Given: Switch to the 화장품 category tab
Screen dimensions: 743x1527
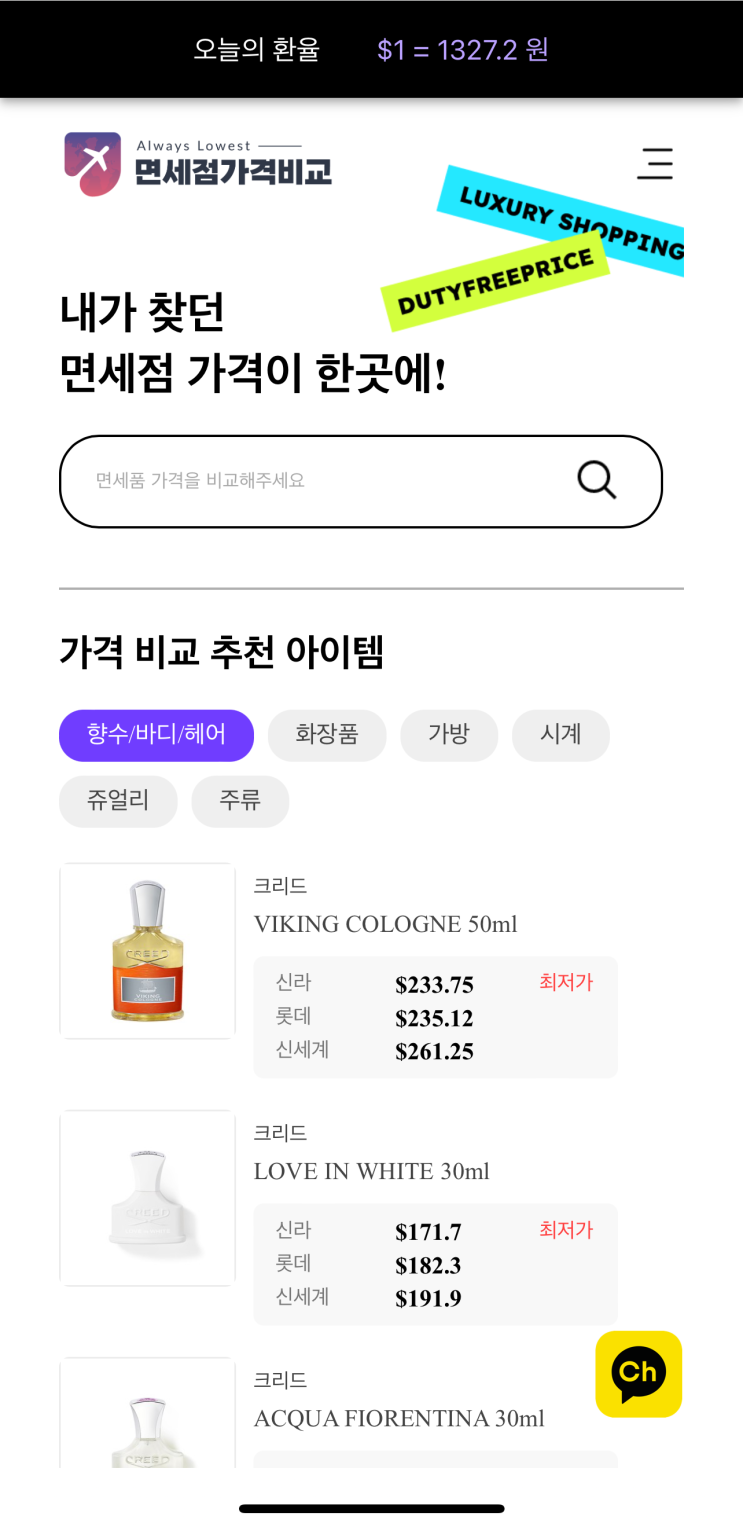Looking at the screenshot, I should pos(327,735).
